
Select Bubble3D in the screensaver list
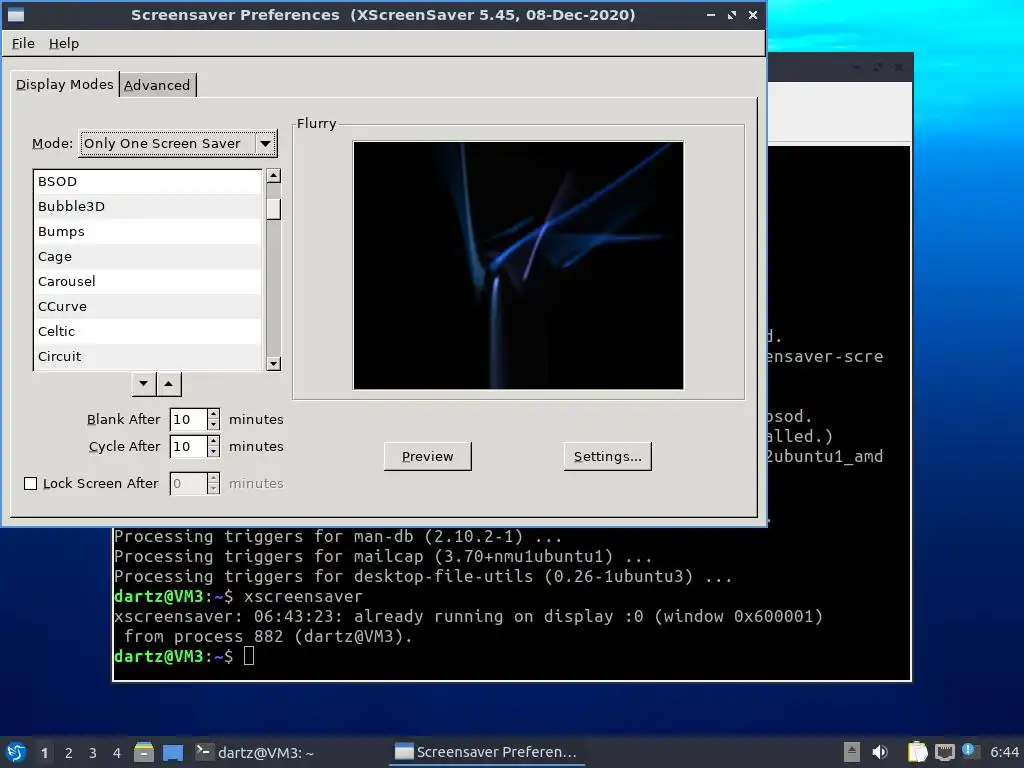click(148, 206)
